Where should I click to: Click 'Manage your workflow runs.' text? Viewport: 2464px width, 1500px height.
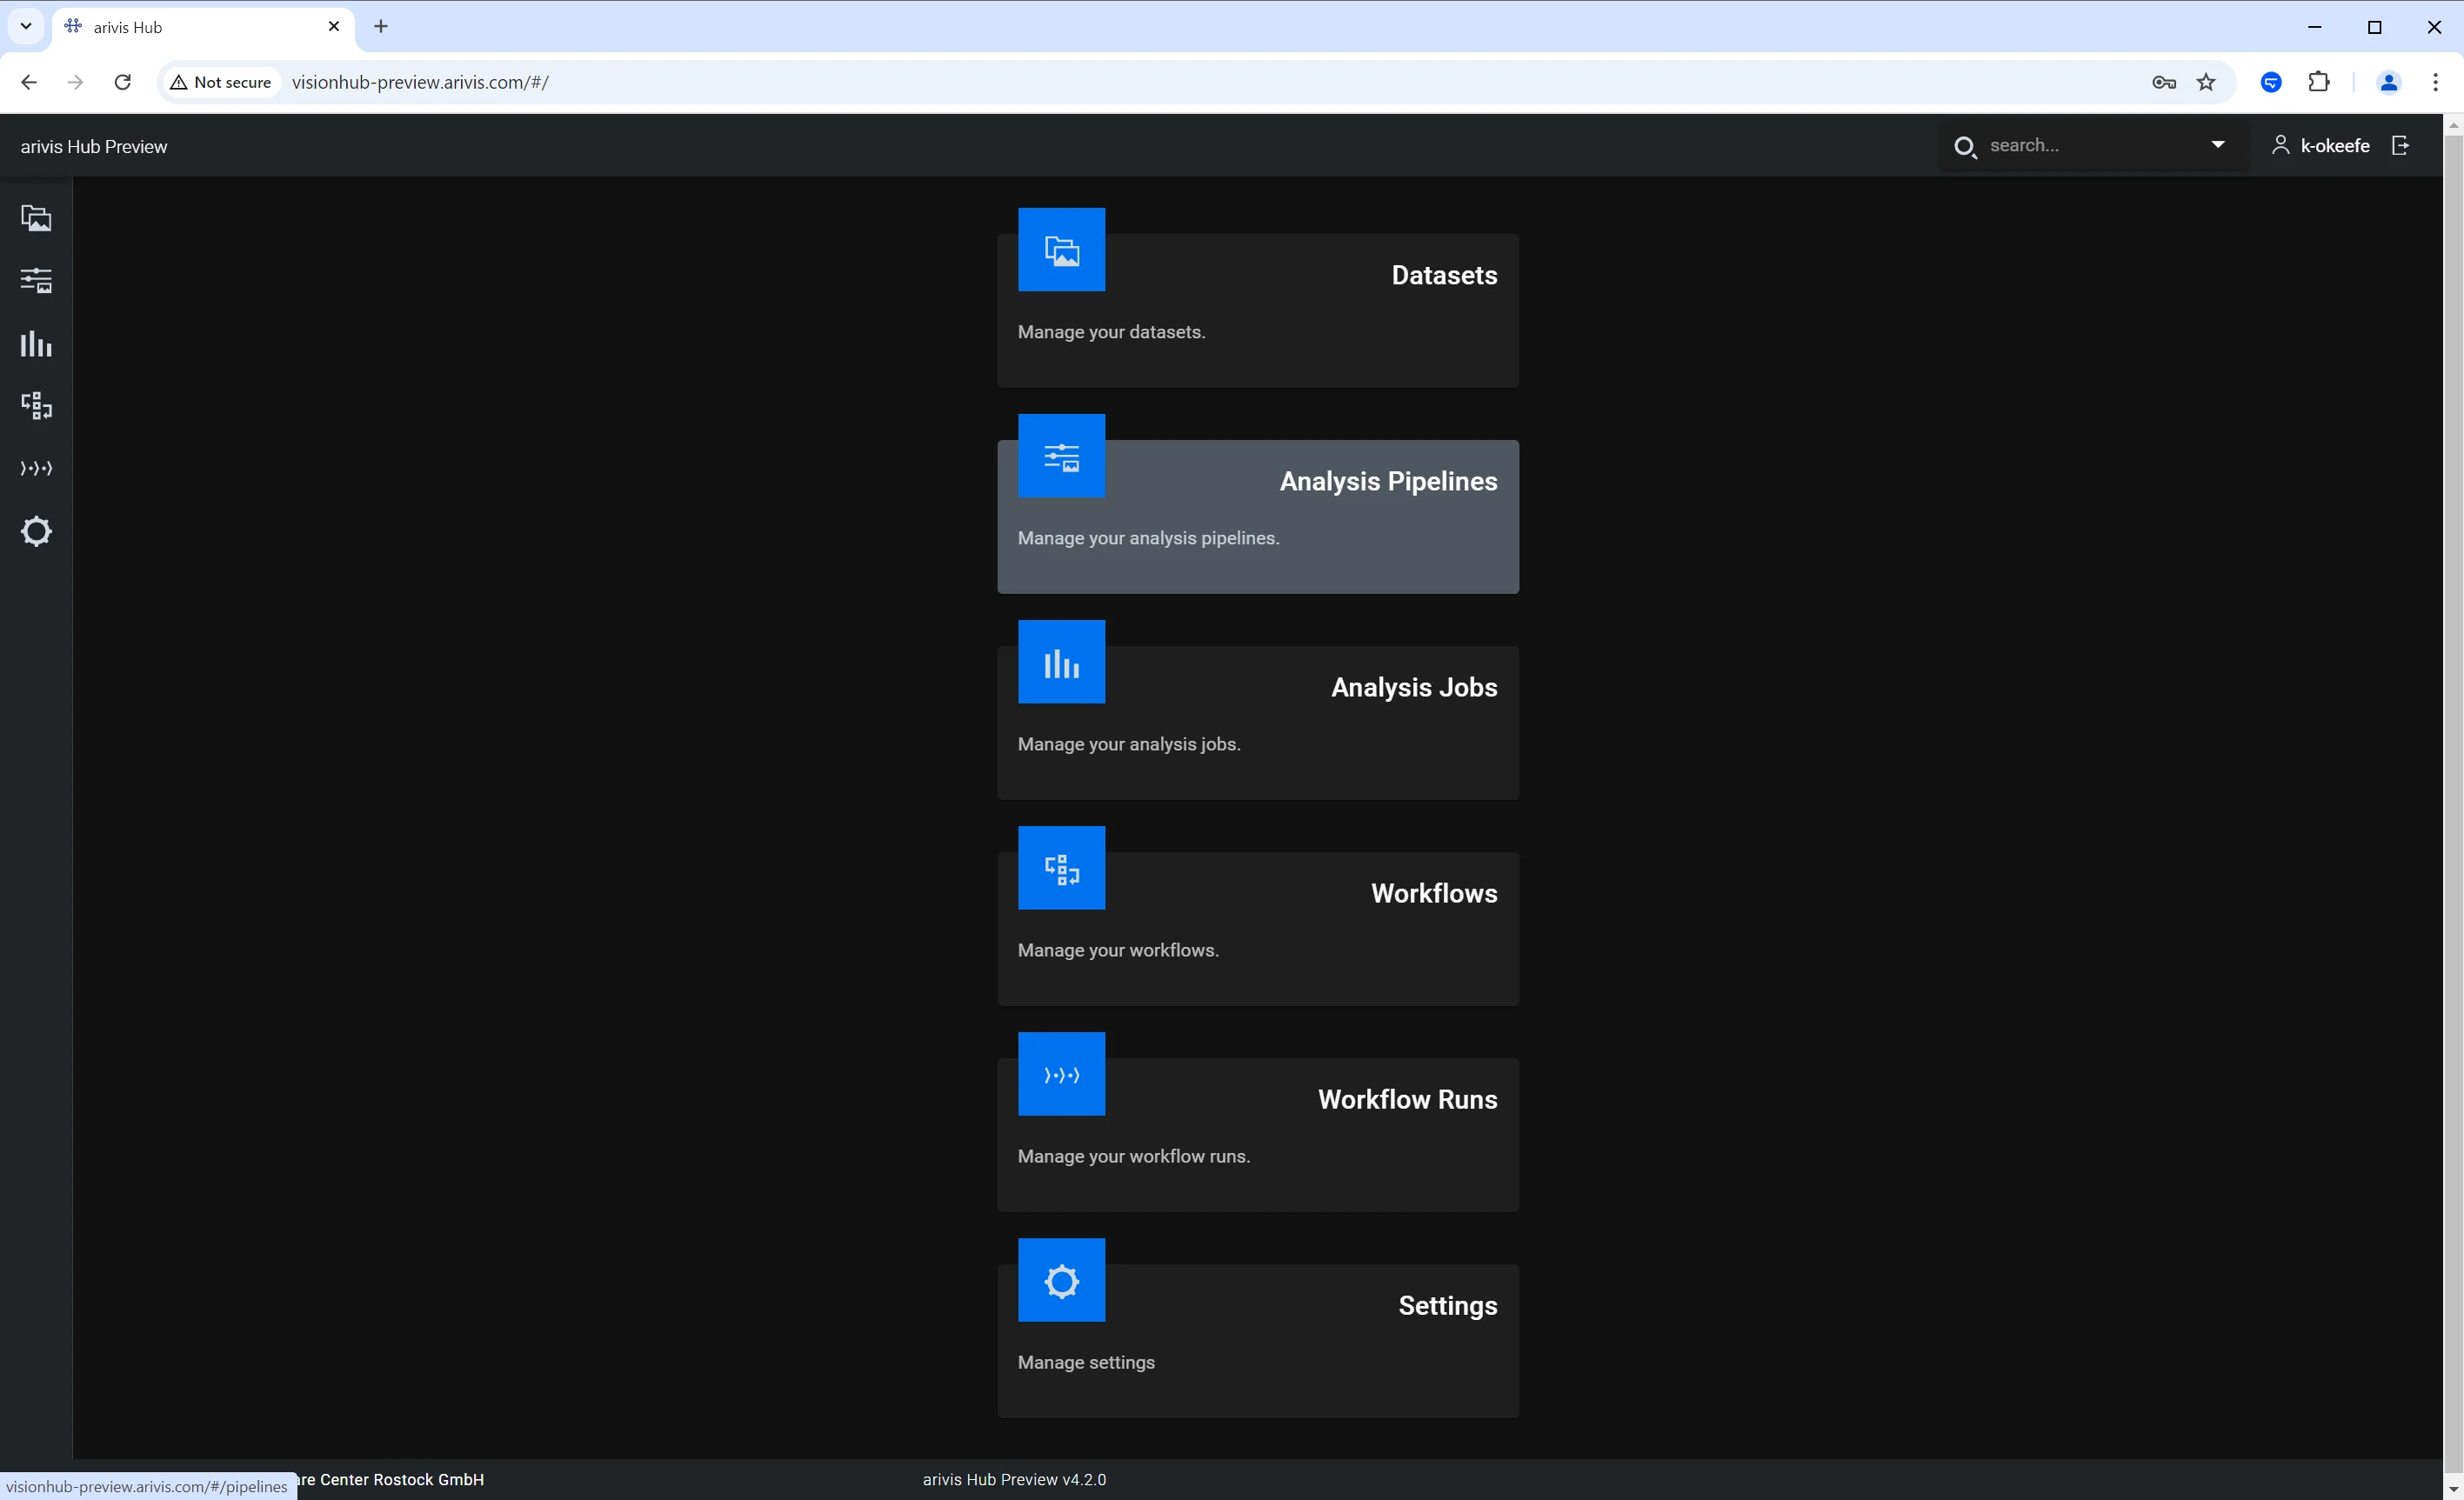[x=1134, y=1156]
